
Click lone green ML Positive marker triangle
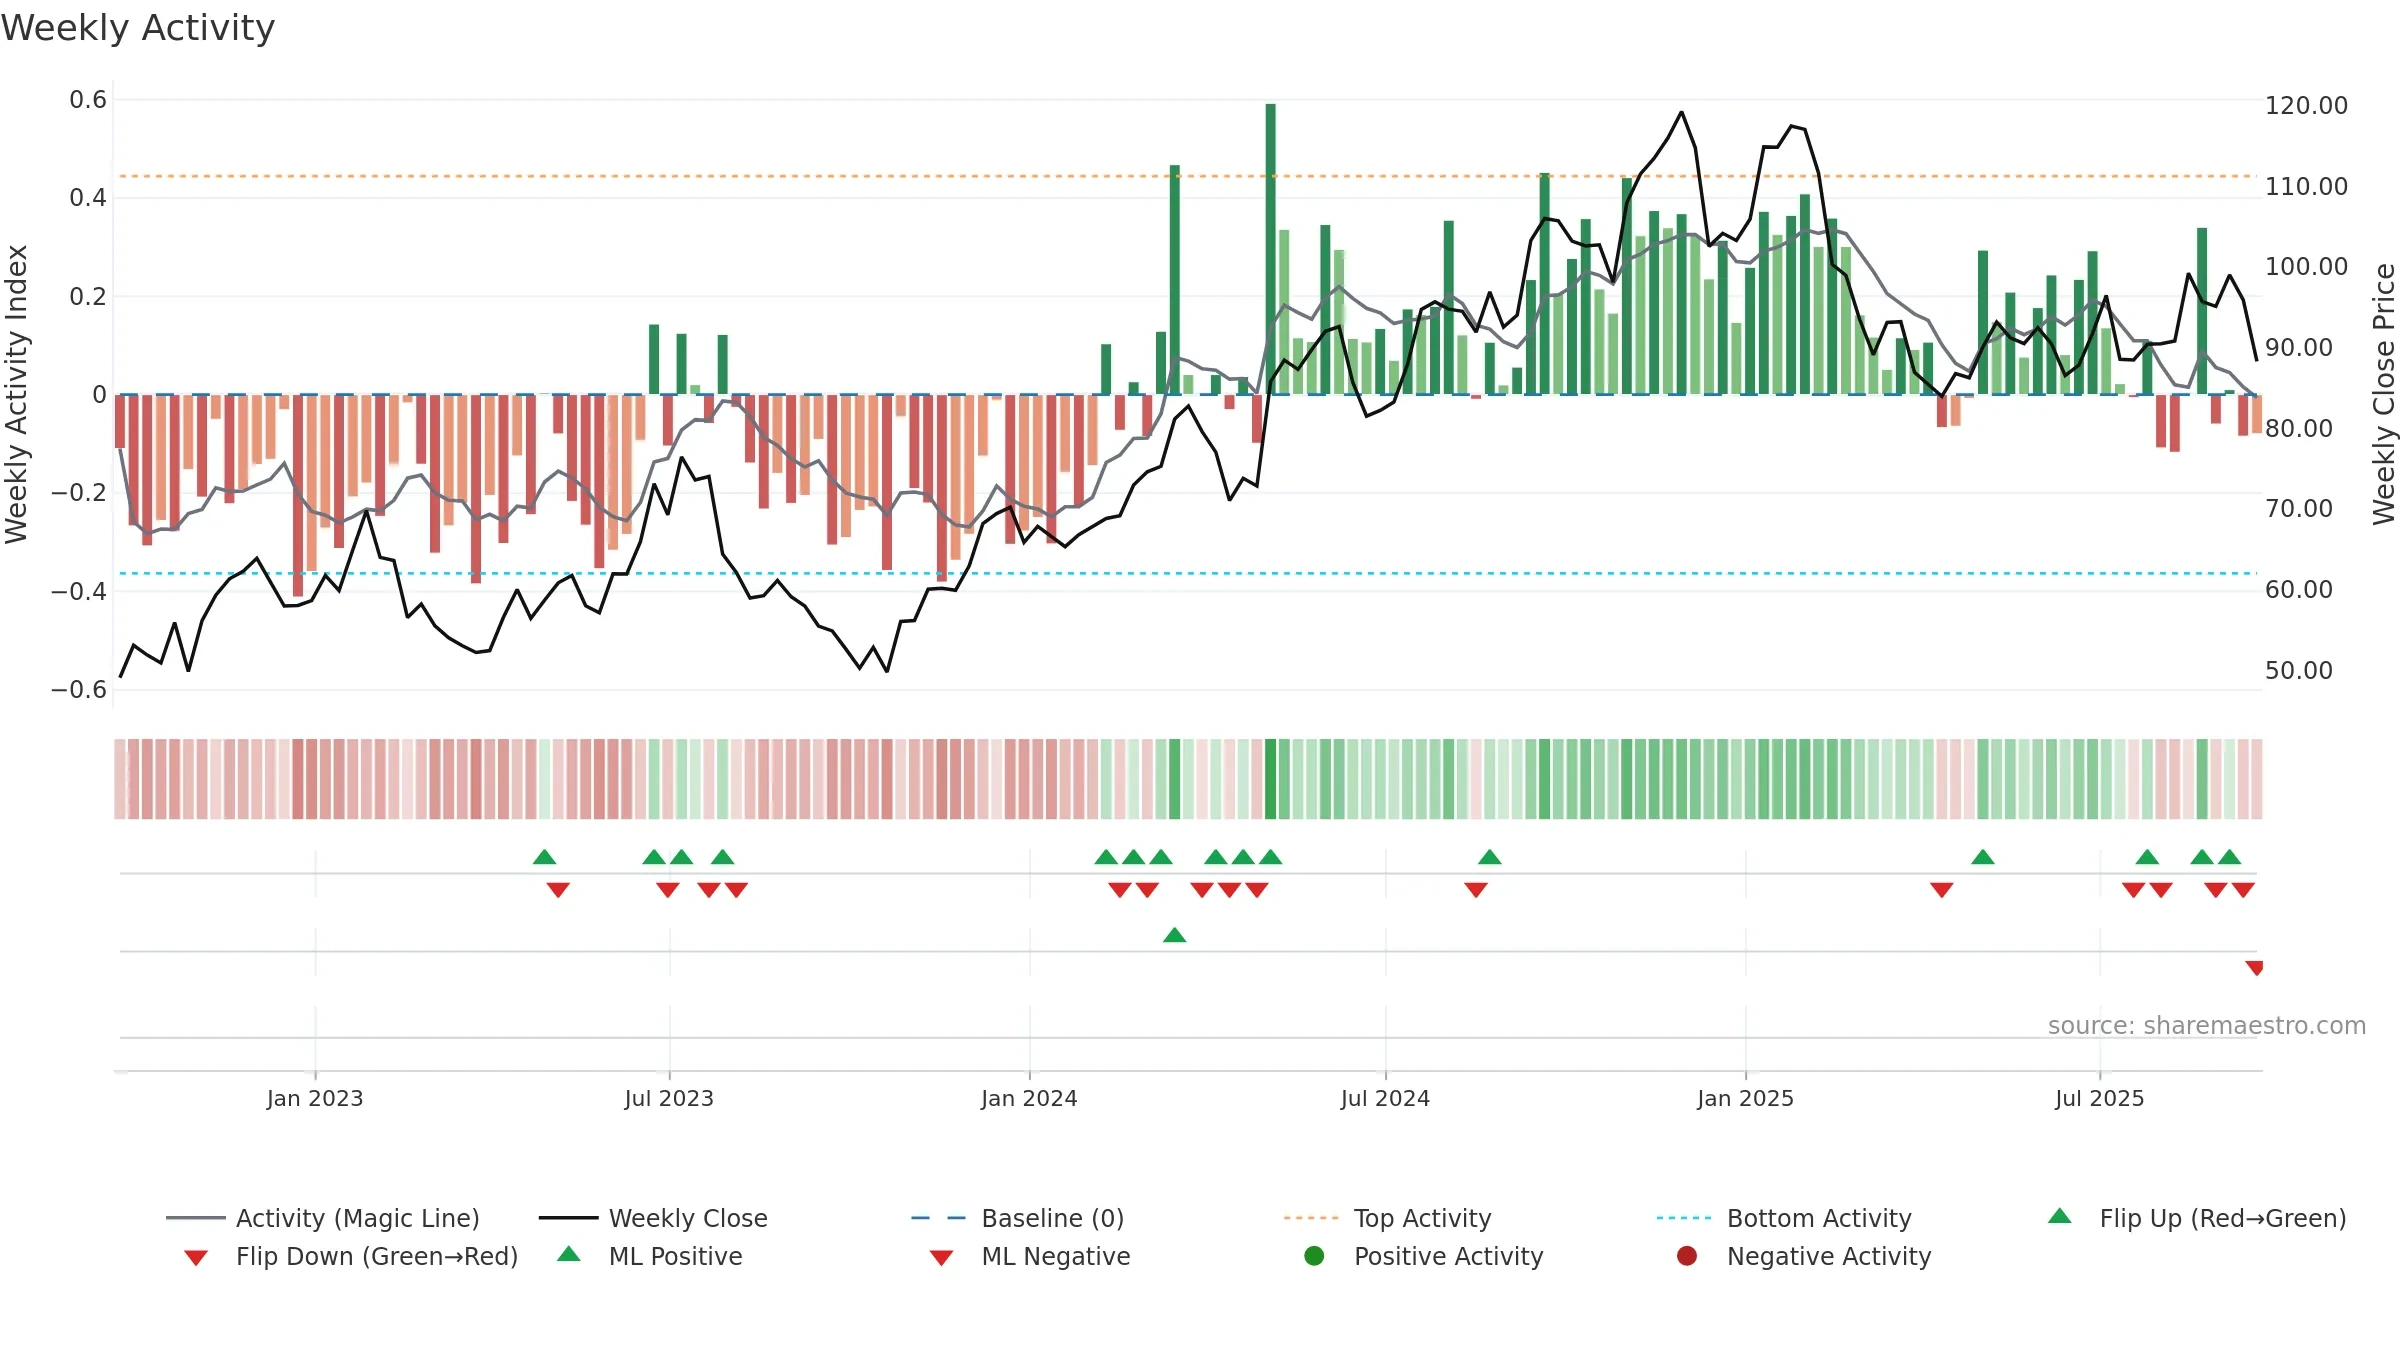tap(1174, 935)
